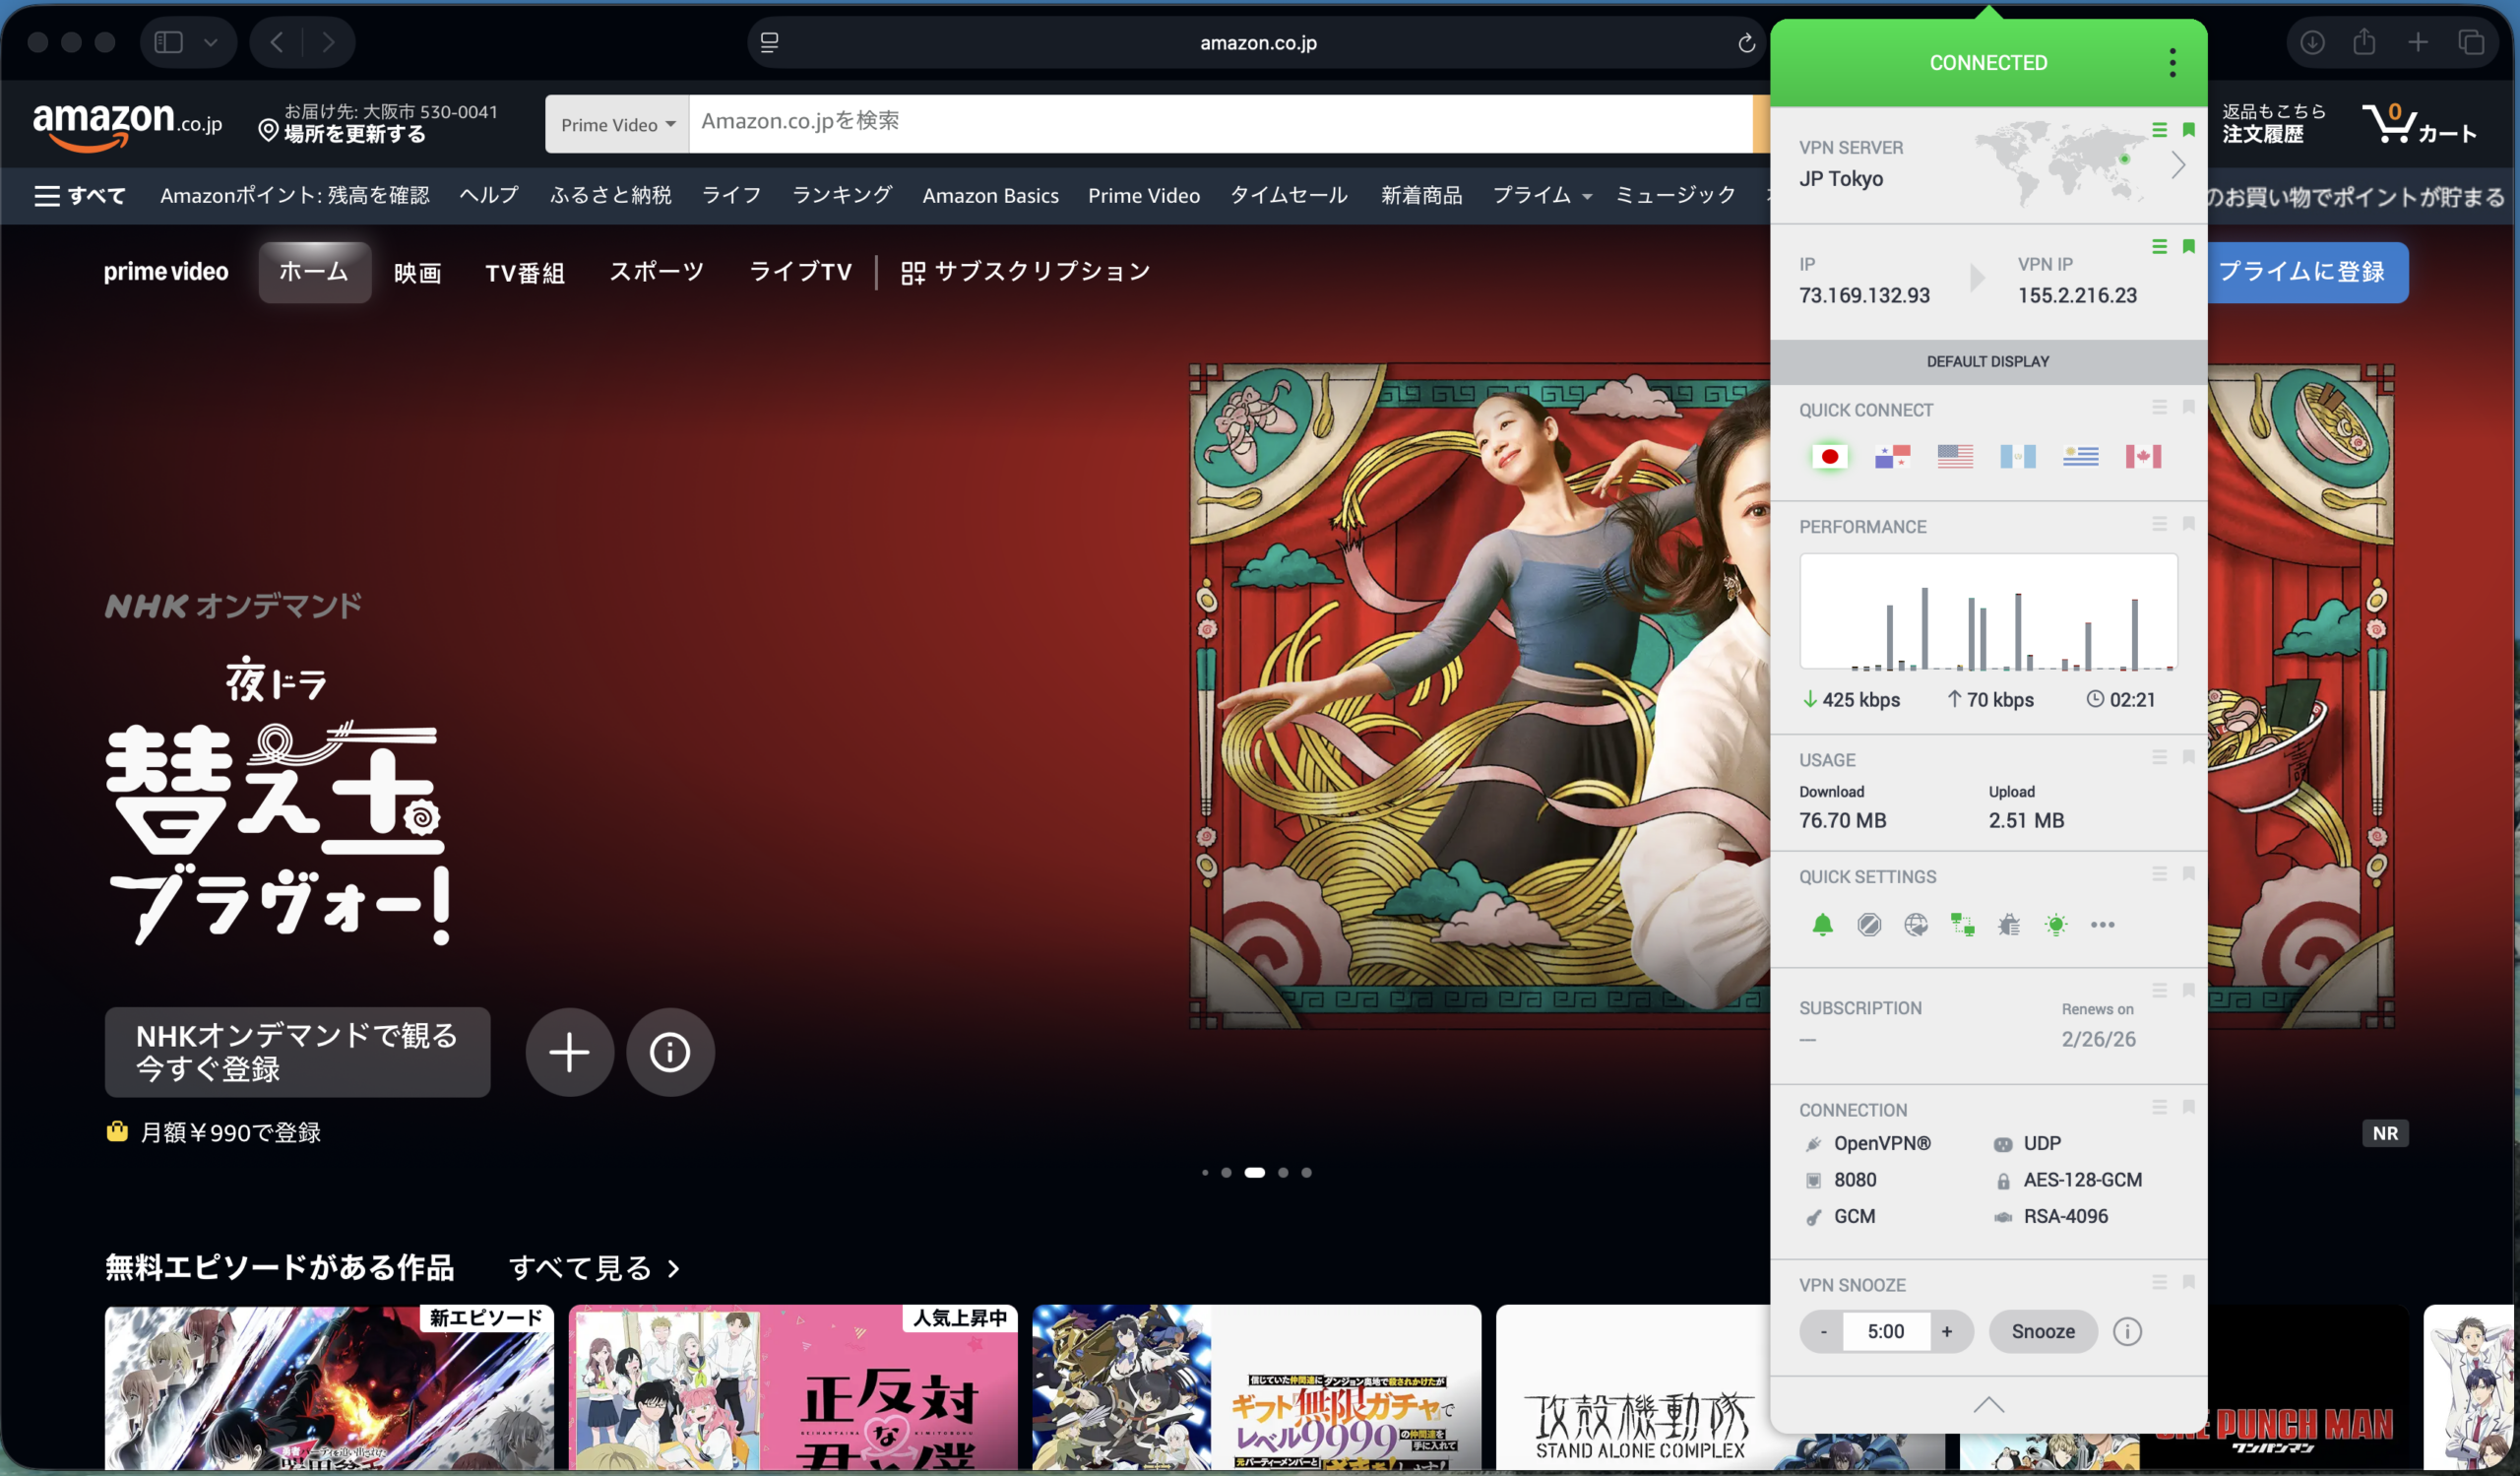Image resolution: width=2520 pixels, height=1476 pixels.
Task: Toggle desktop notifications bell in Quick Settings
Action: tap(1822, 925)
